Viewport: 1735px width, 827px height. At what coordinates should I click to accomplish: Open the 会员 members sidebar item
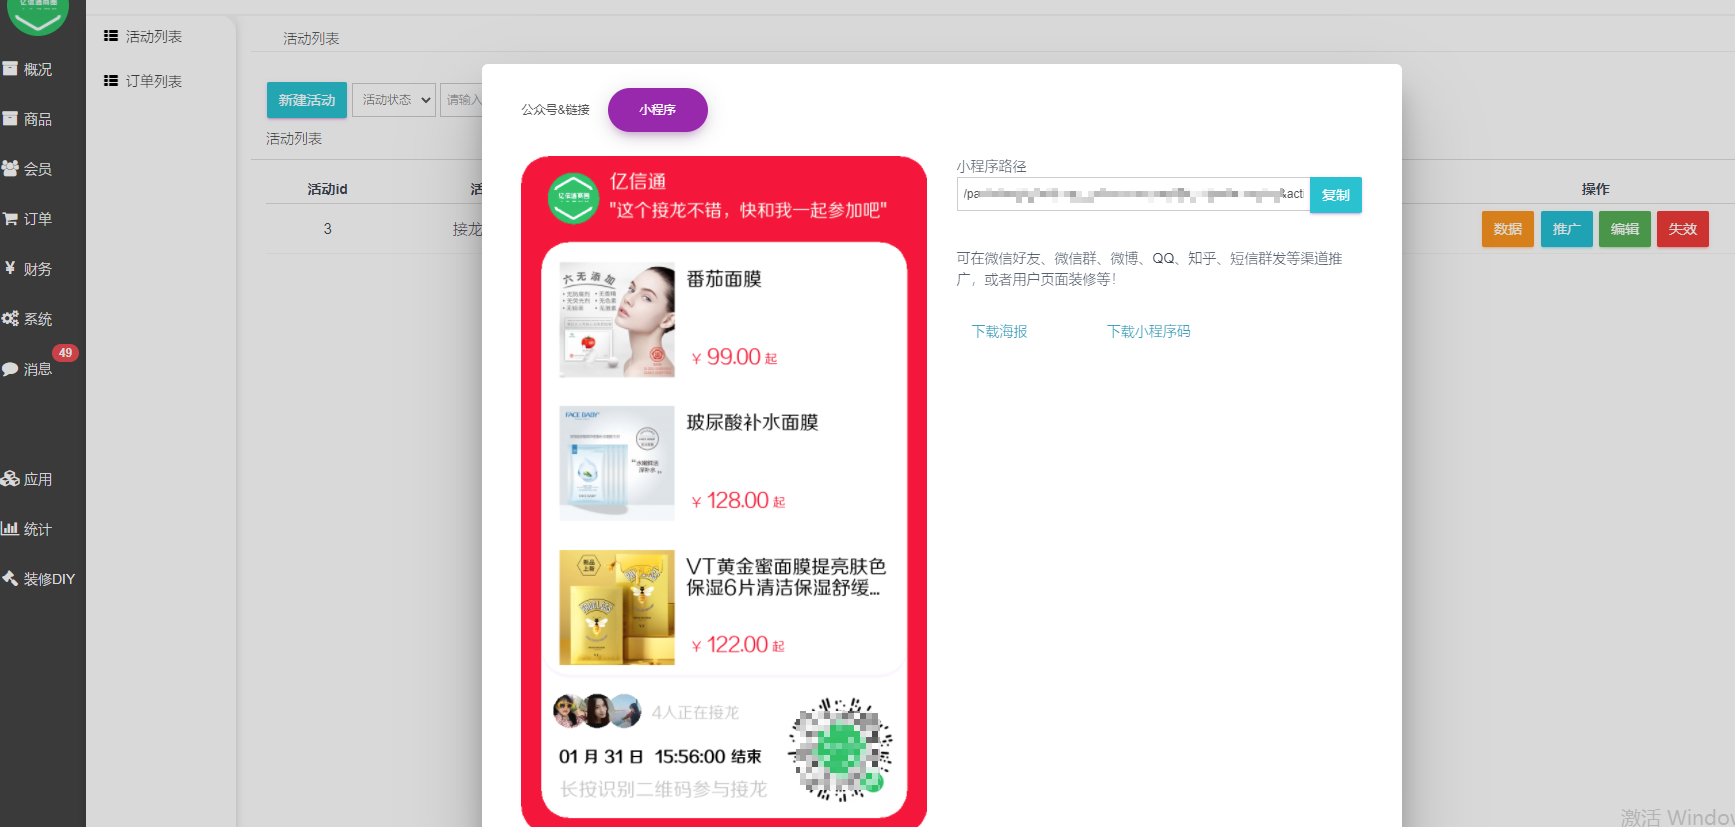point(28,169)
